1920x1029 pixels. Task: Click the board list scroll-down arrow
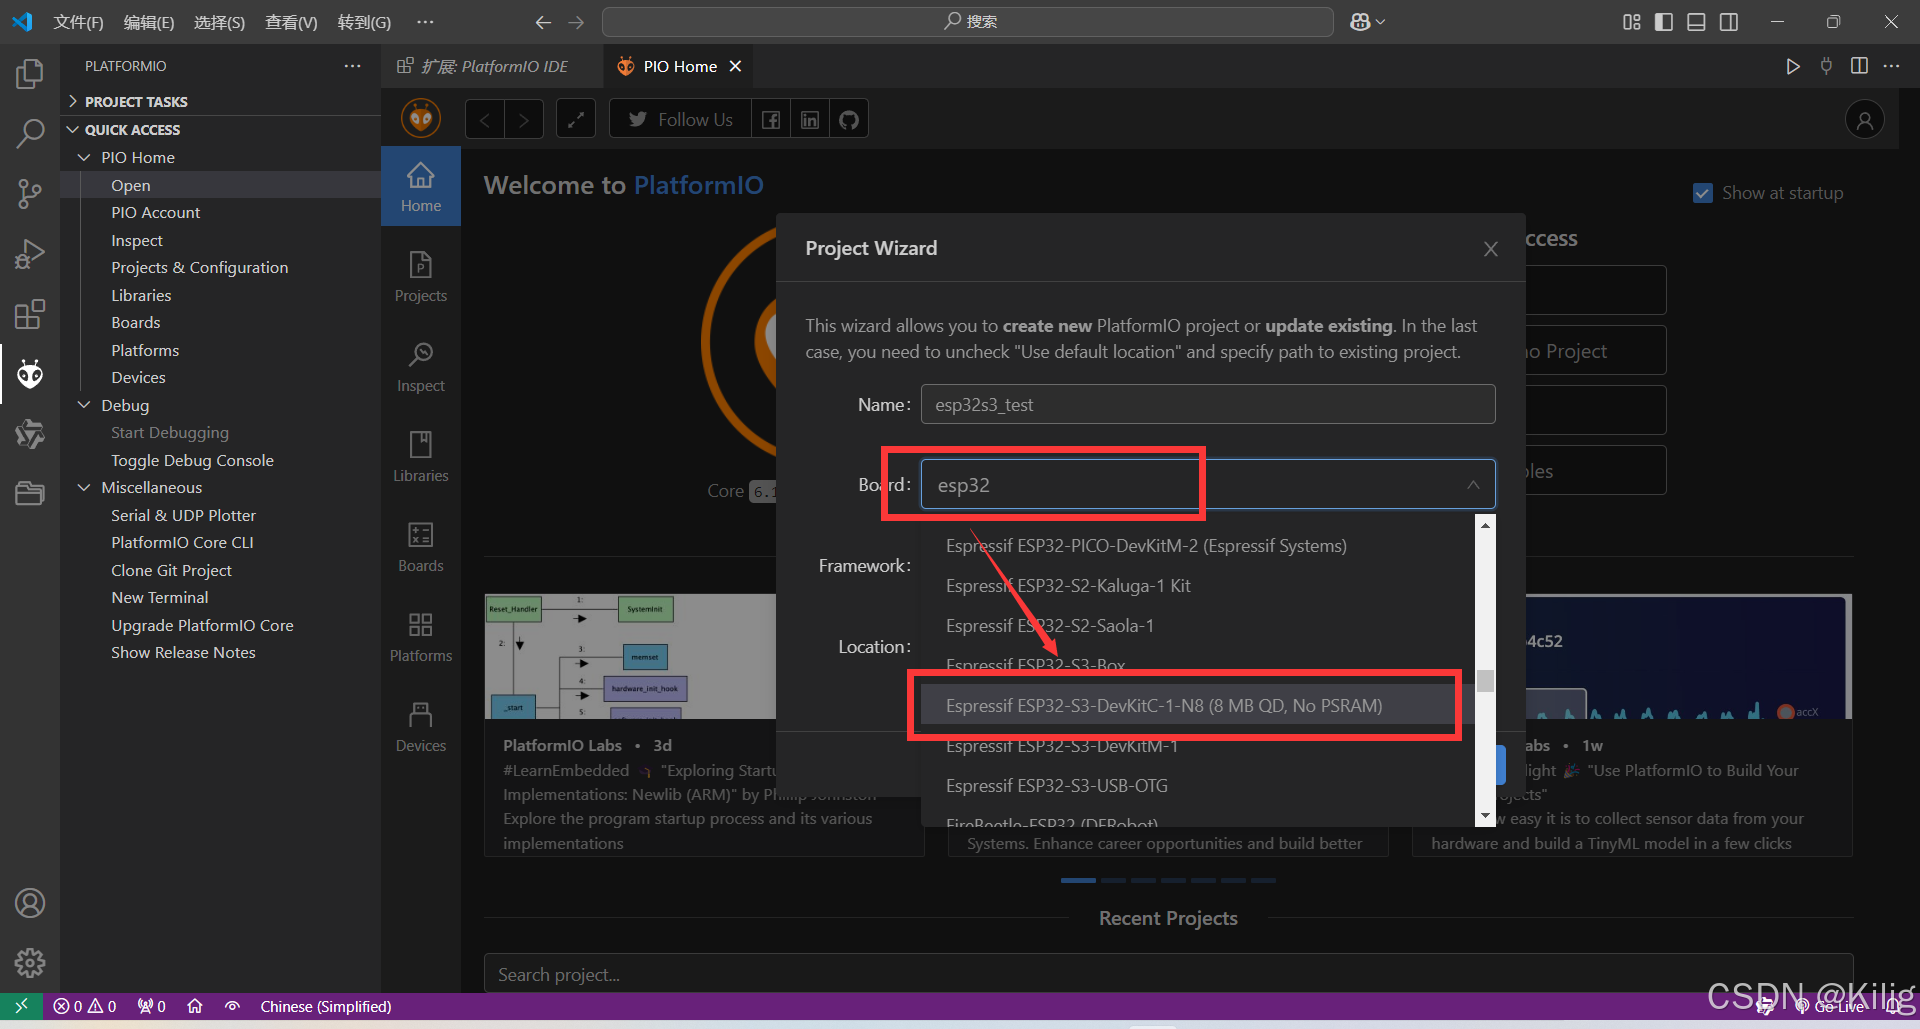1485,817
